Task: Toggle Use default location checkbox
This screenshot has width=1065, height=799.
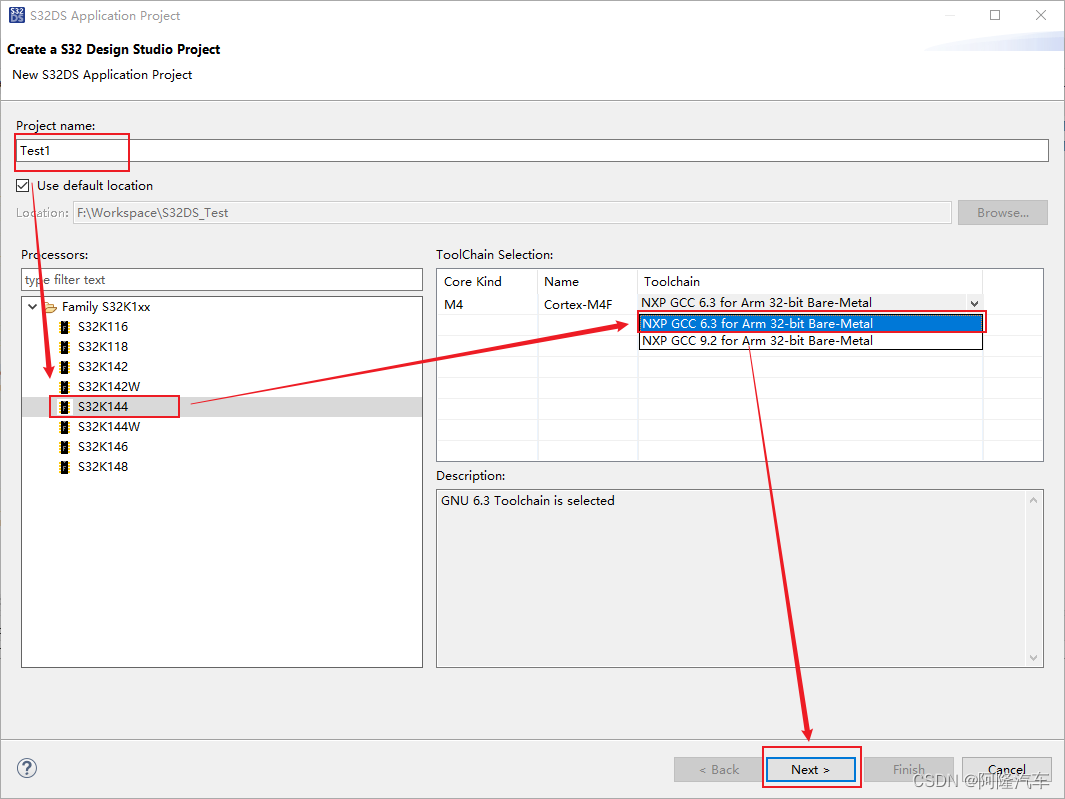Action: 22,185
